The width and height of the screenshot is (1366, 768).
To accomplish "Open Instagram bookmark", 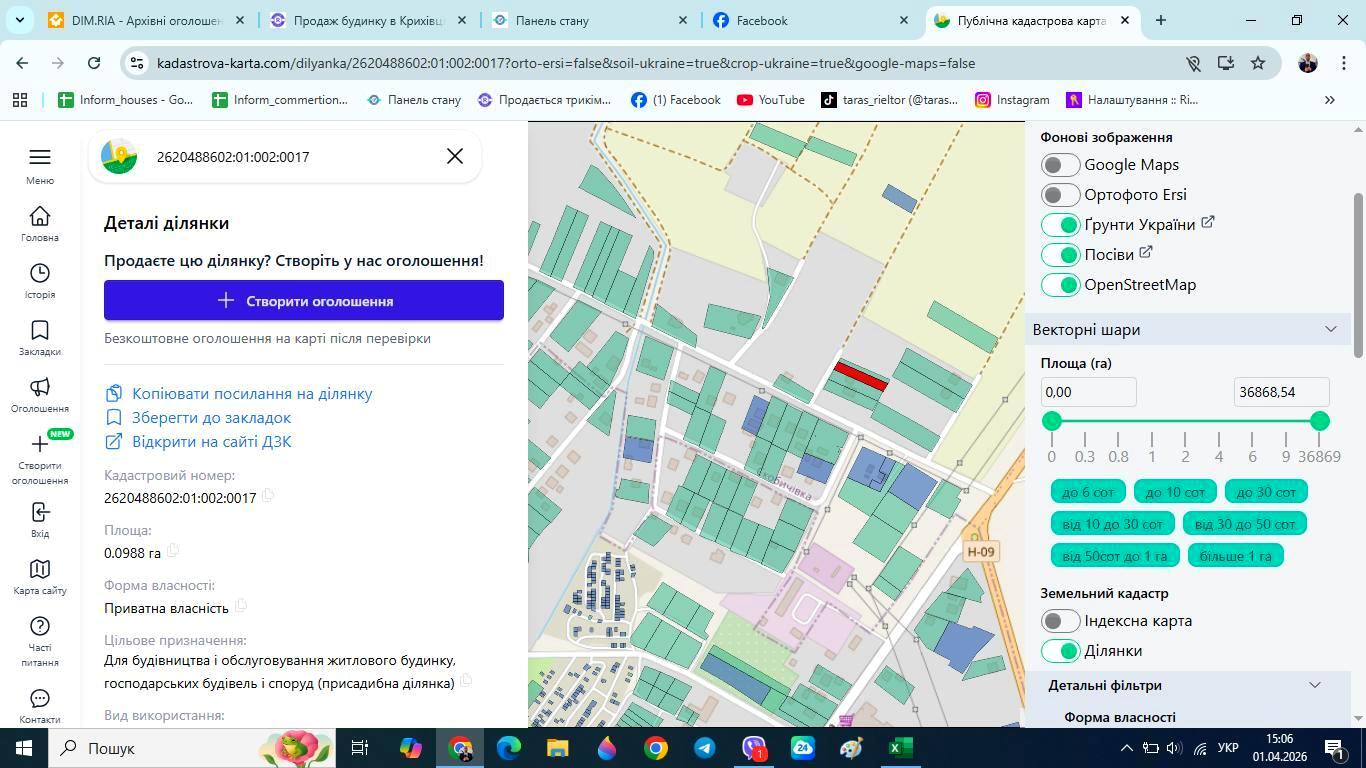I will [1012, 100].
